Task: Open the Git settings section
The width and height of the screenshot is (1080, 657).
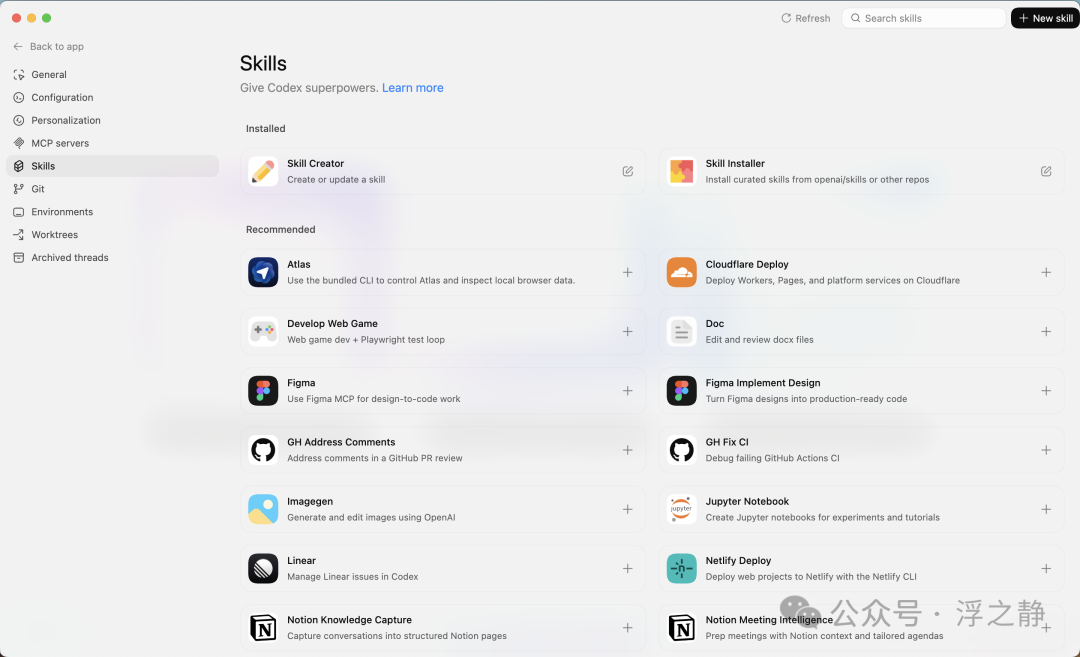Action: click(112, 189)
